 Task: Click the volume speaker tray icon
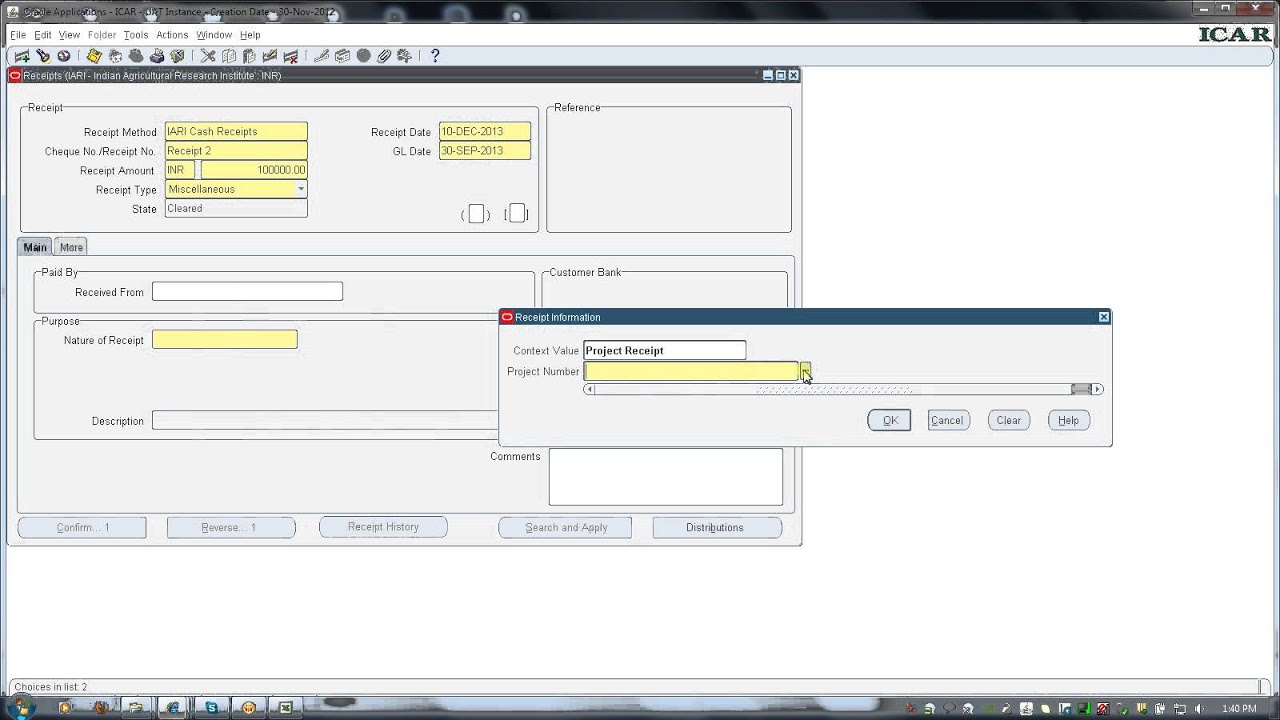[x=1198, y=709]
